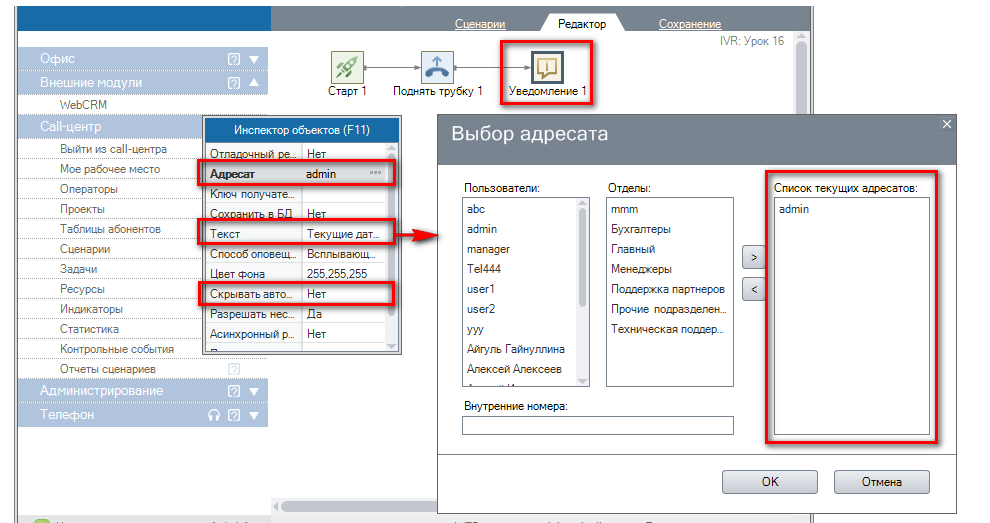Select the Уведомление 1 notification node
The image size is (990, 523).
[547, 66]
